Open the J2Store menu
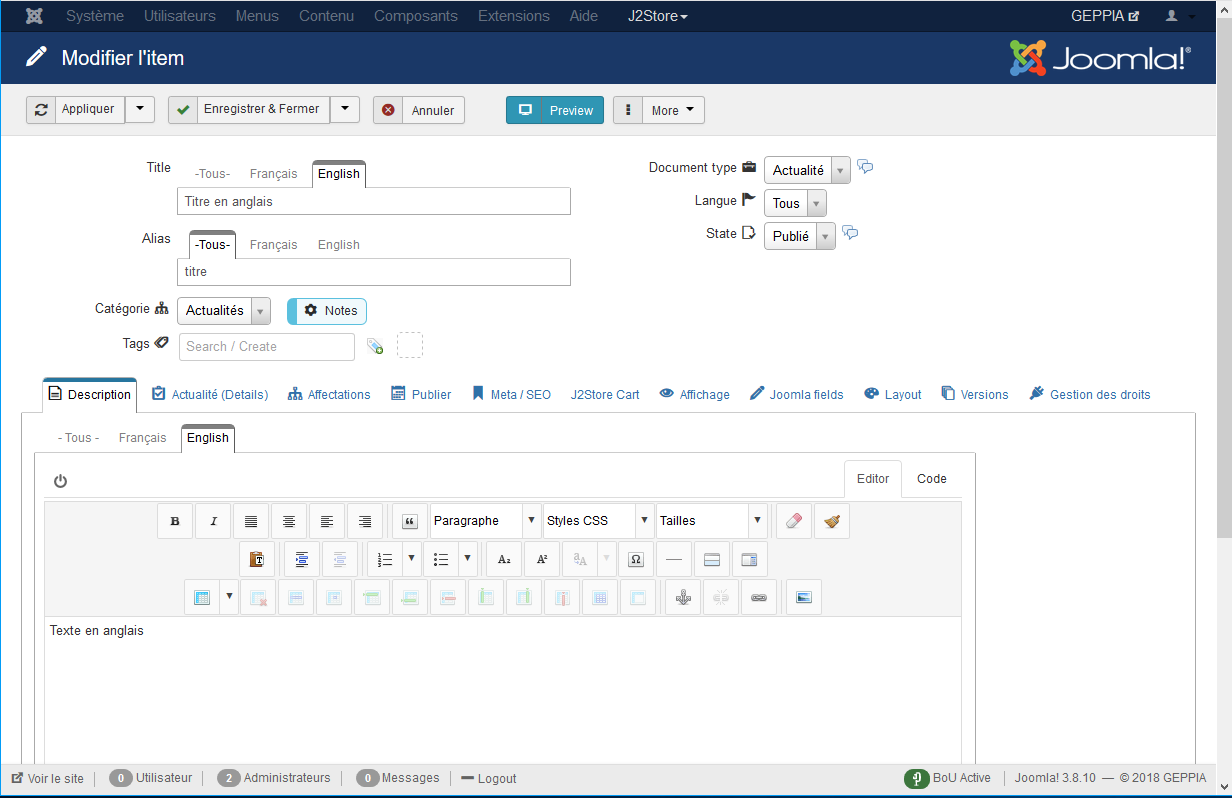The image size is (1232, 798). tap(658, 16)
